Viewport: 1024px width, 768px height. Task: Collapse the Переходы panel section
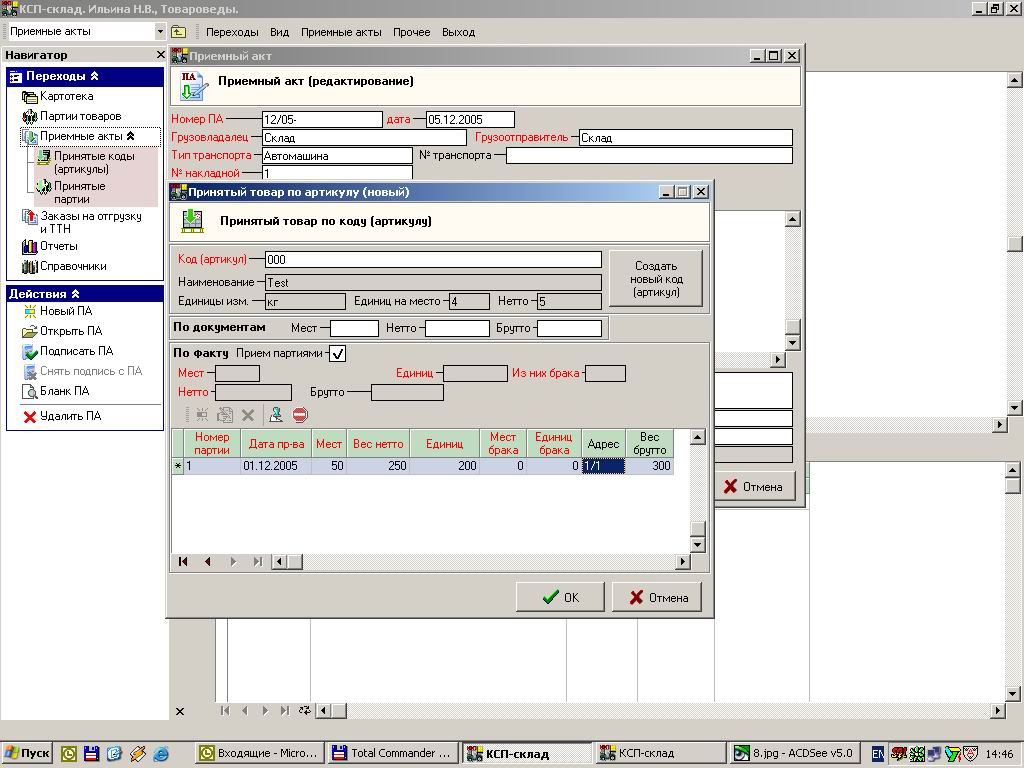(x=94, y=76)
